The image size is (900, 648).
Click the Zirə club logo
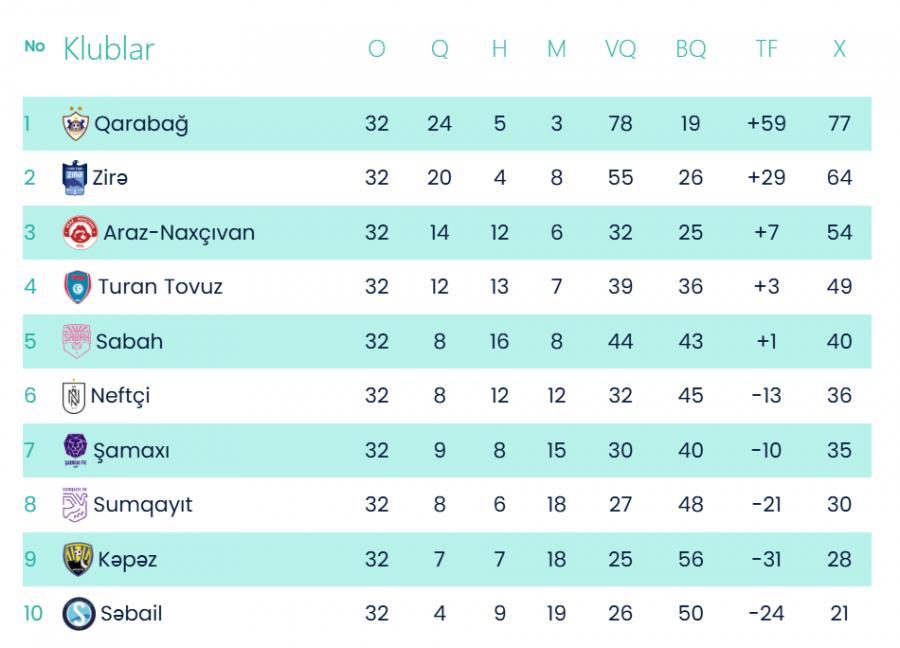click(75, 178)
